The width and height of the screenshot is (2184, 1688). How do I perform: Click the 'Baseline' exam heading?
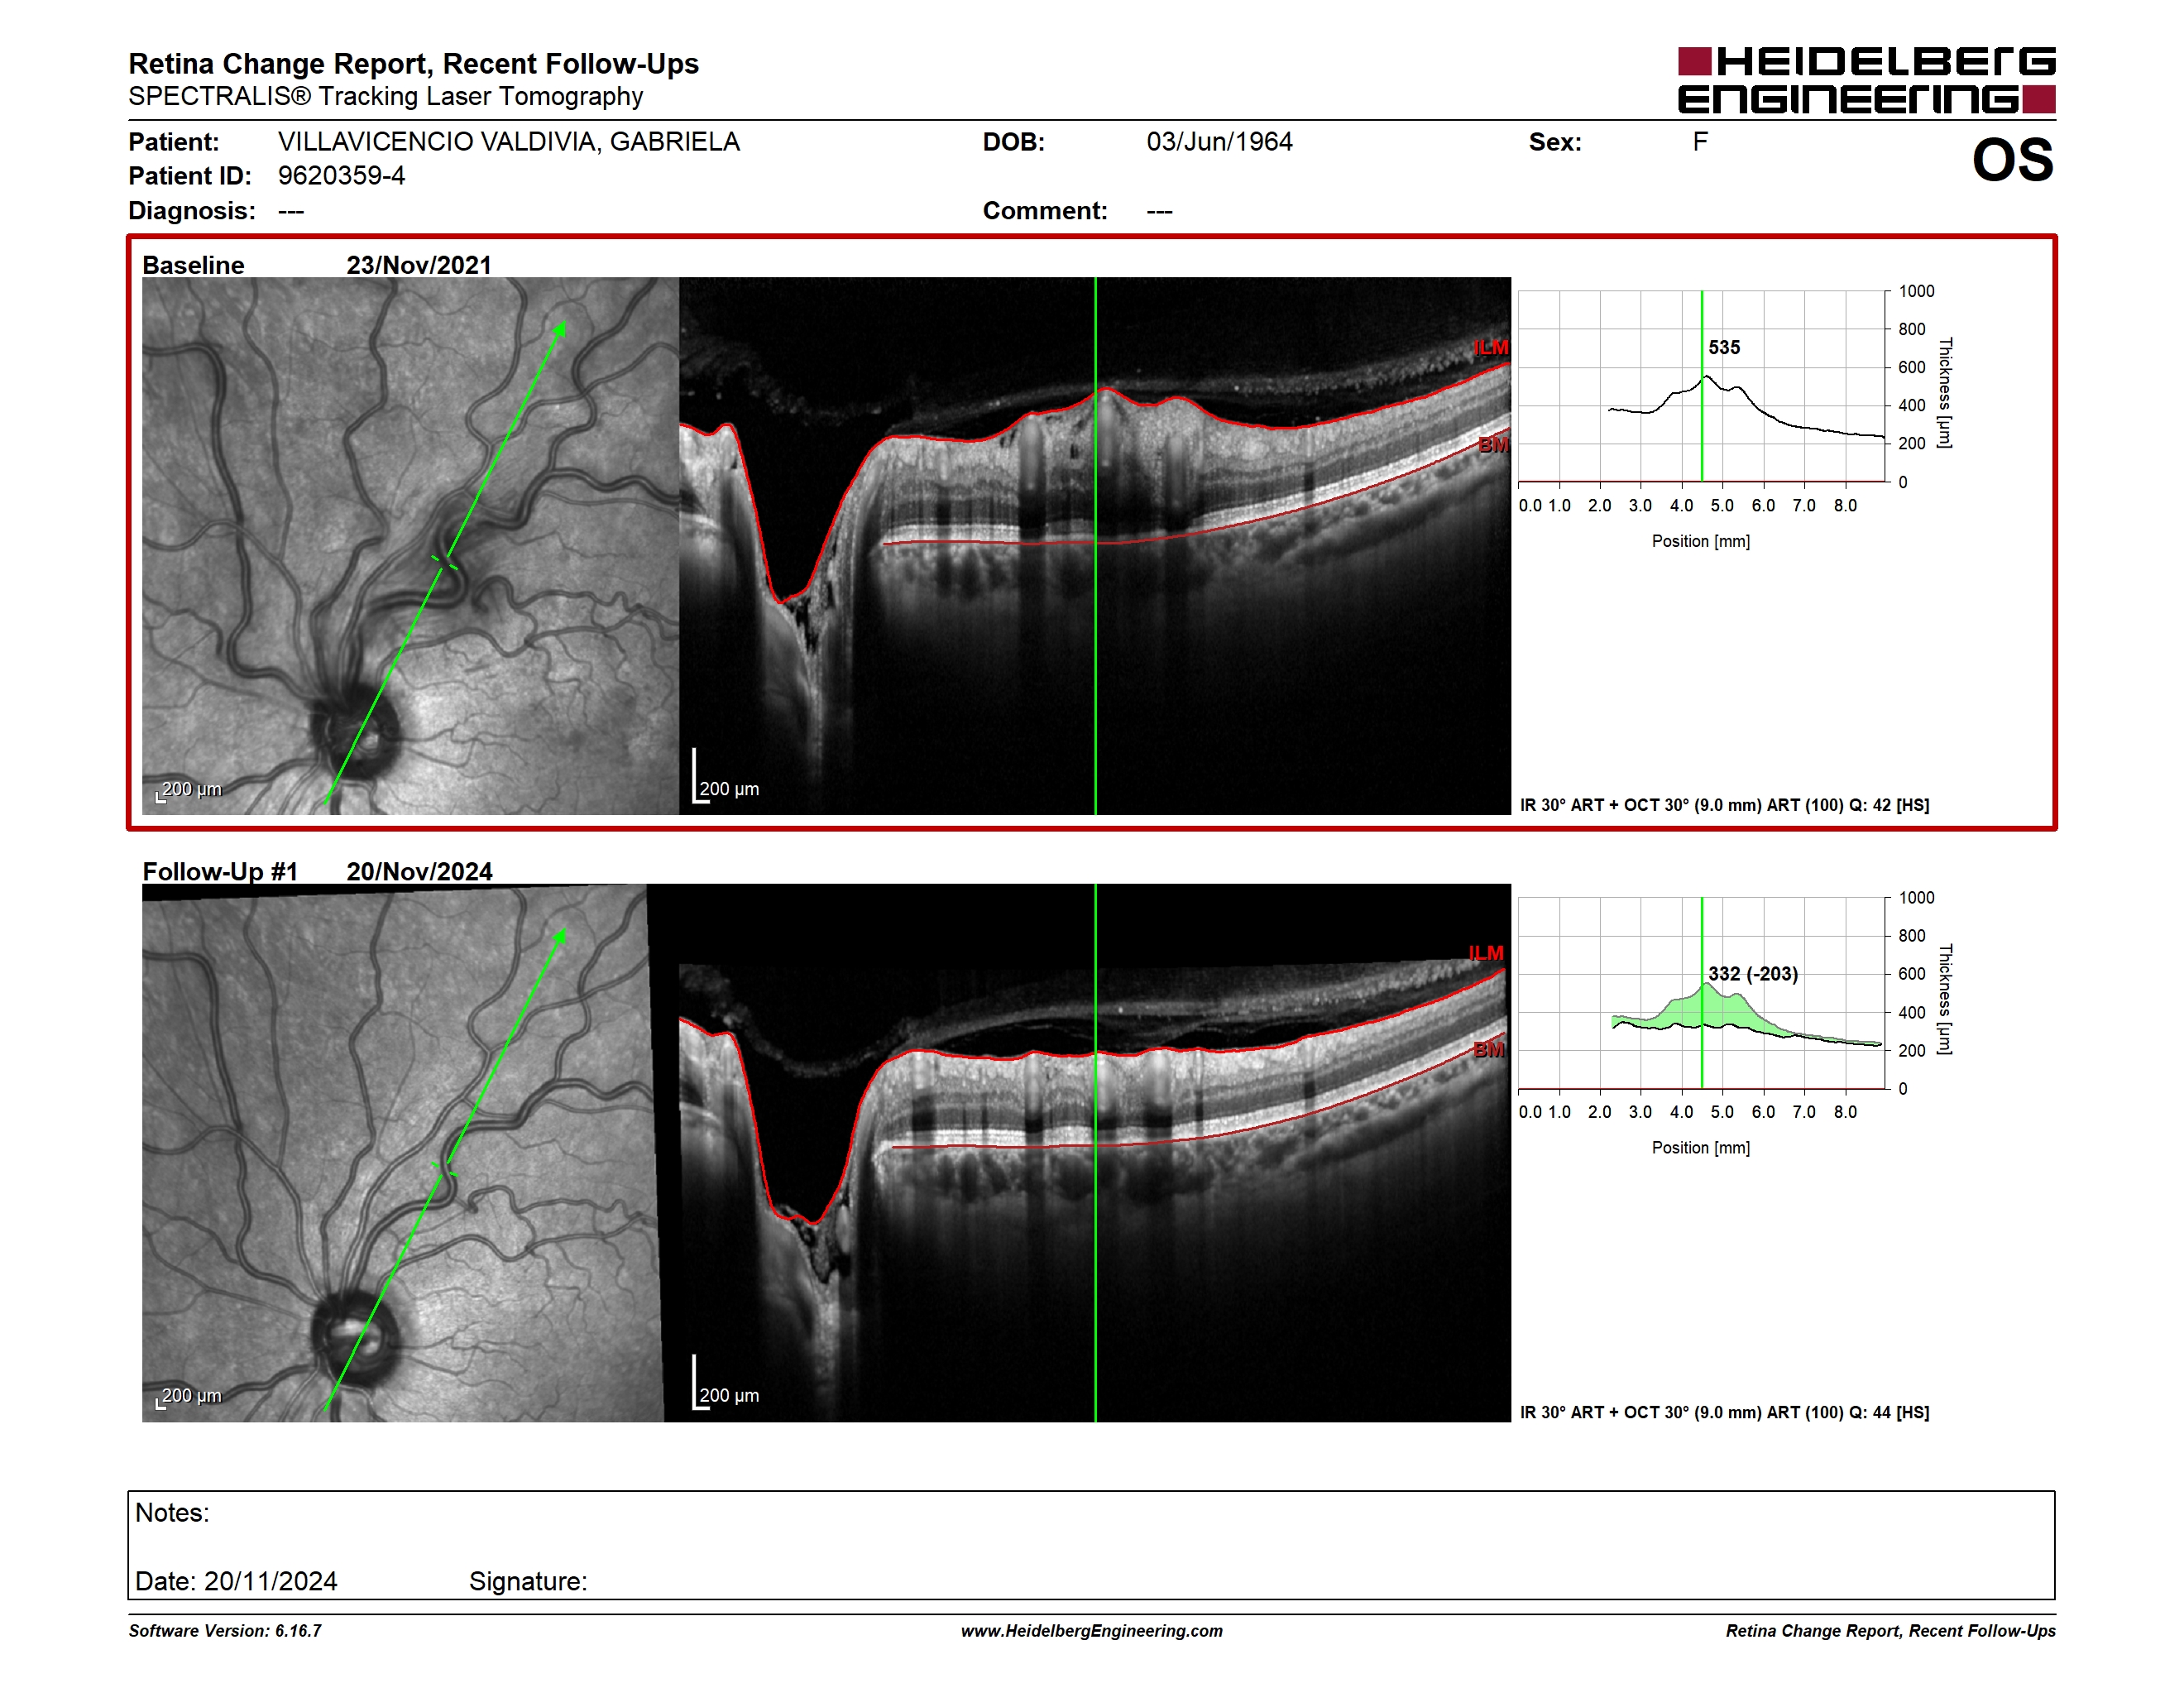tap(193, 265)
